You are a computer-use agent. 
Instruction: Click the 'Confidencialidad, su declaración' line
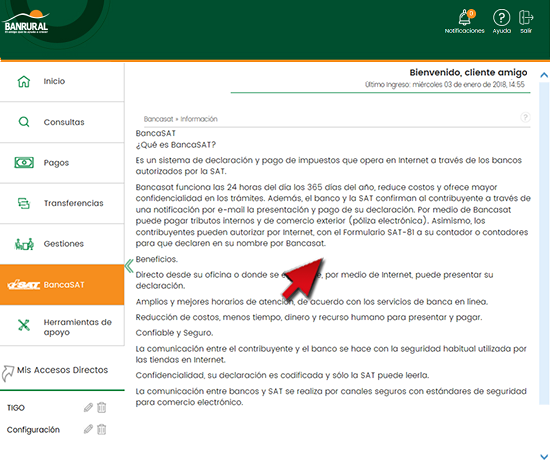[282, 375]
